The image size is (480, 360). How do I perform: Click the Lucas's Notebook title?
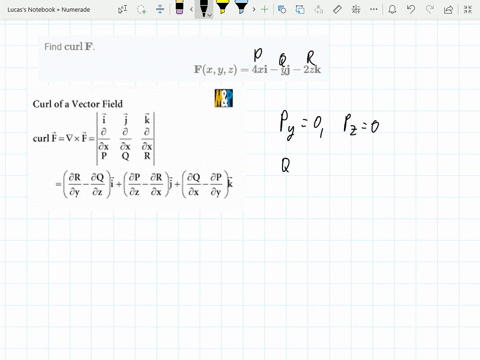pyautogui.click(x=49, y=10)
